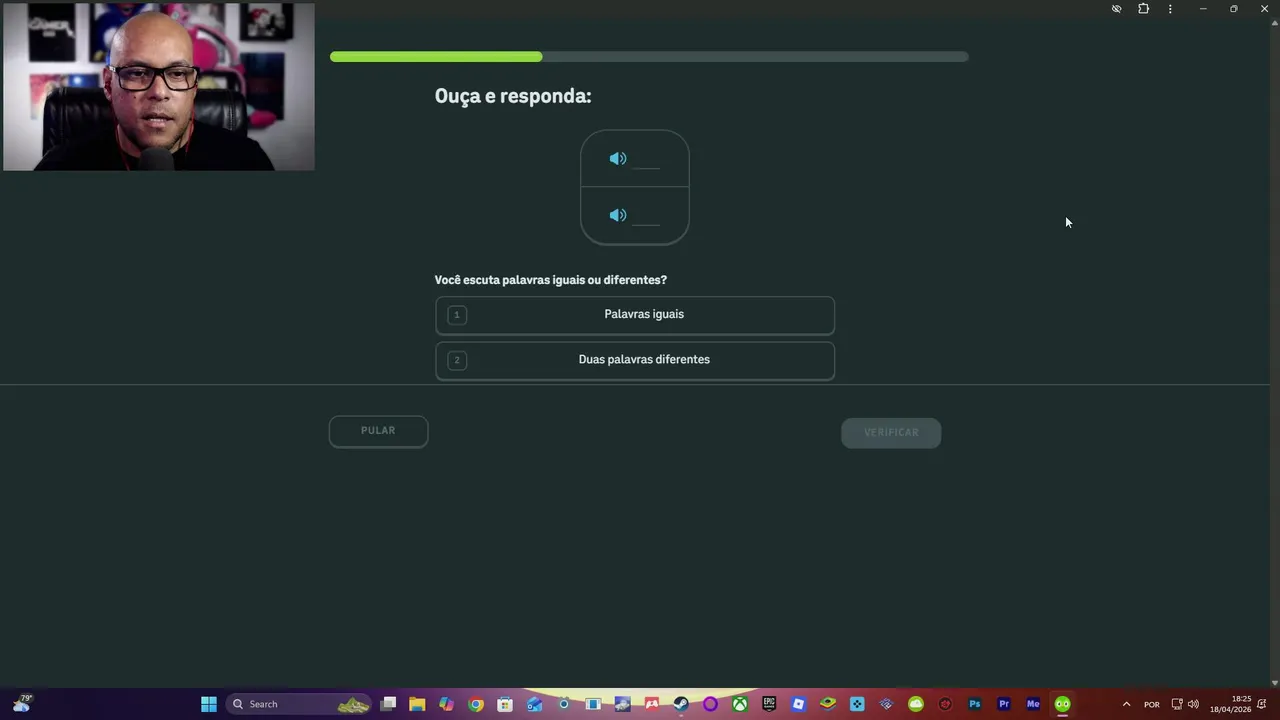Open Roblox from the taskbar

pos(798,704)
